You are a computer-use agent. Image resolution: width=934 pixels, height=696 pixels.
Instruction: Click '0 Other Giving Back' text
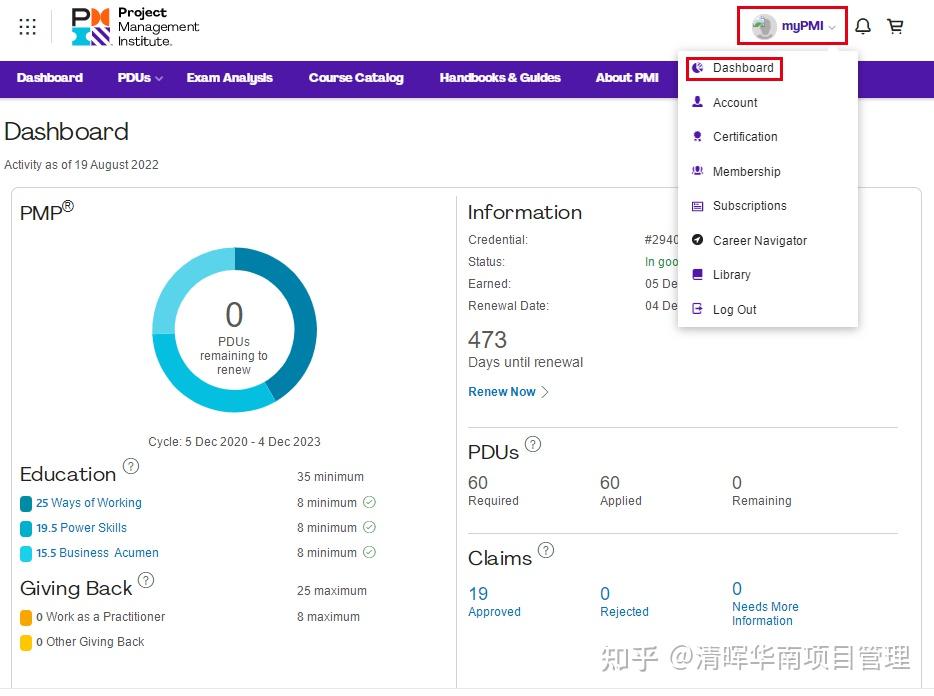[x=90, y=642]
